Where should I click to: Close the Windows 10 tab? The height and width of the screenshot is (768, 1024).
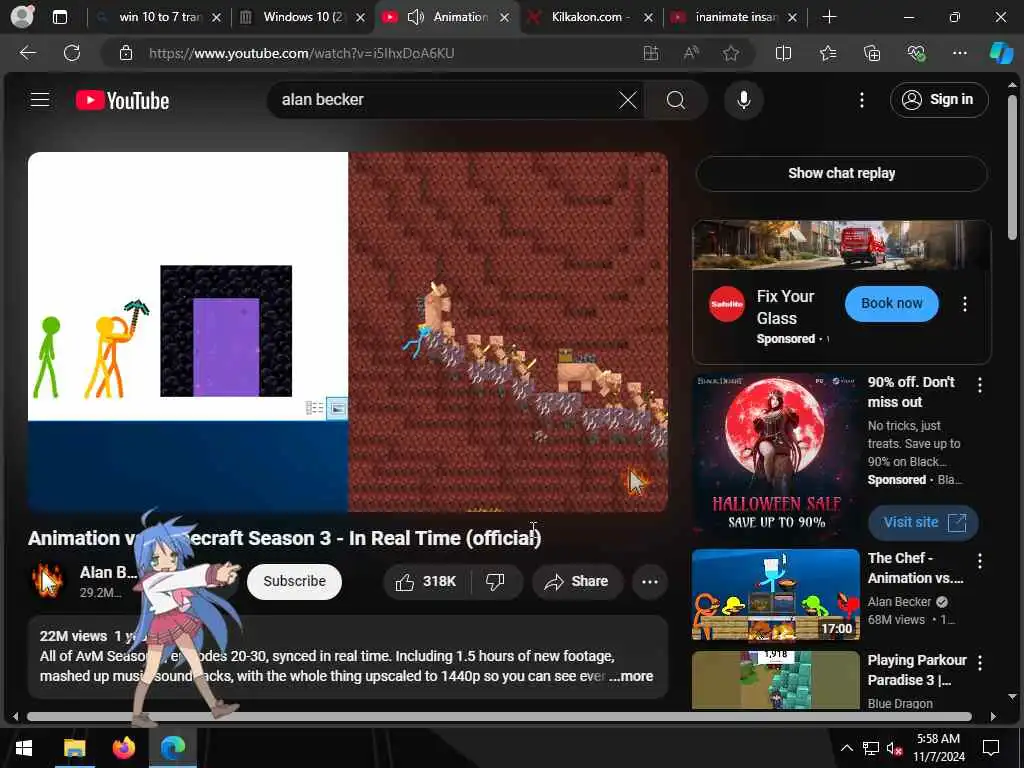click(x=360, y=18)
